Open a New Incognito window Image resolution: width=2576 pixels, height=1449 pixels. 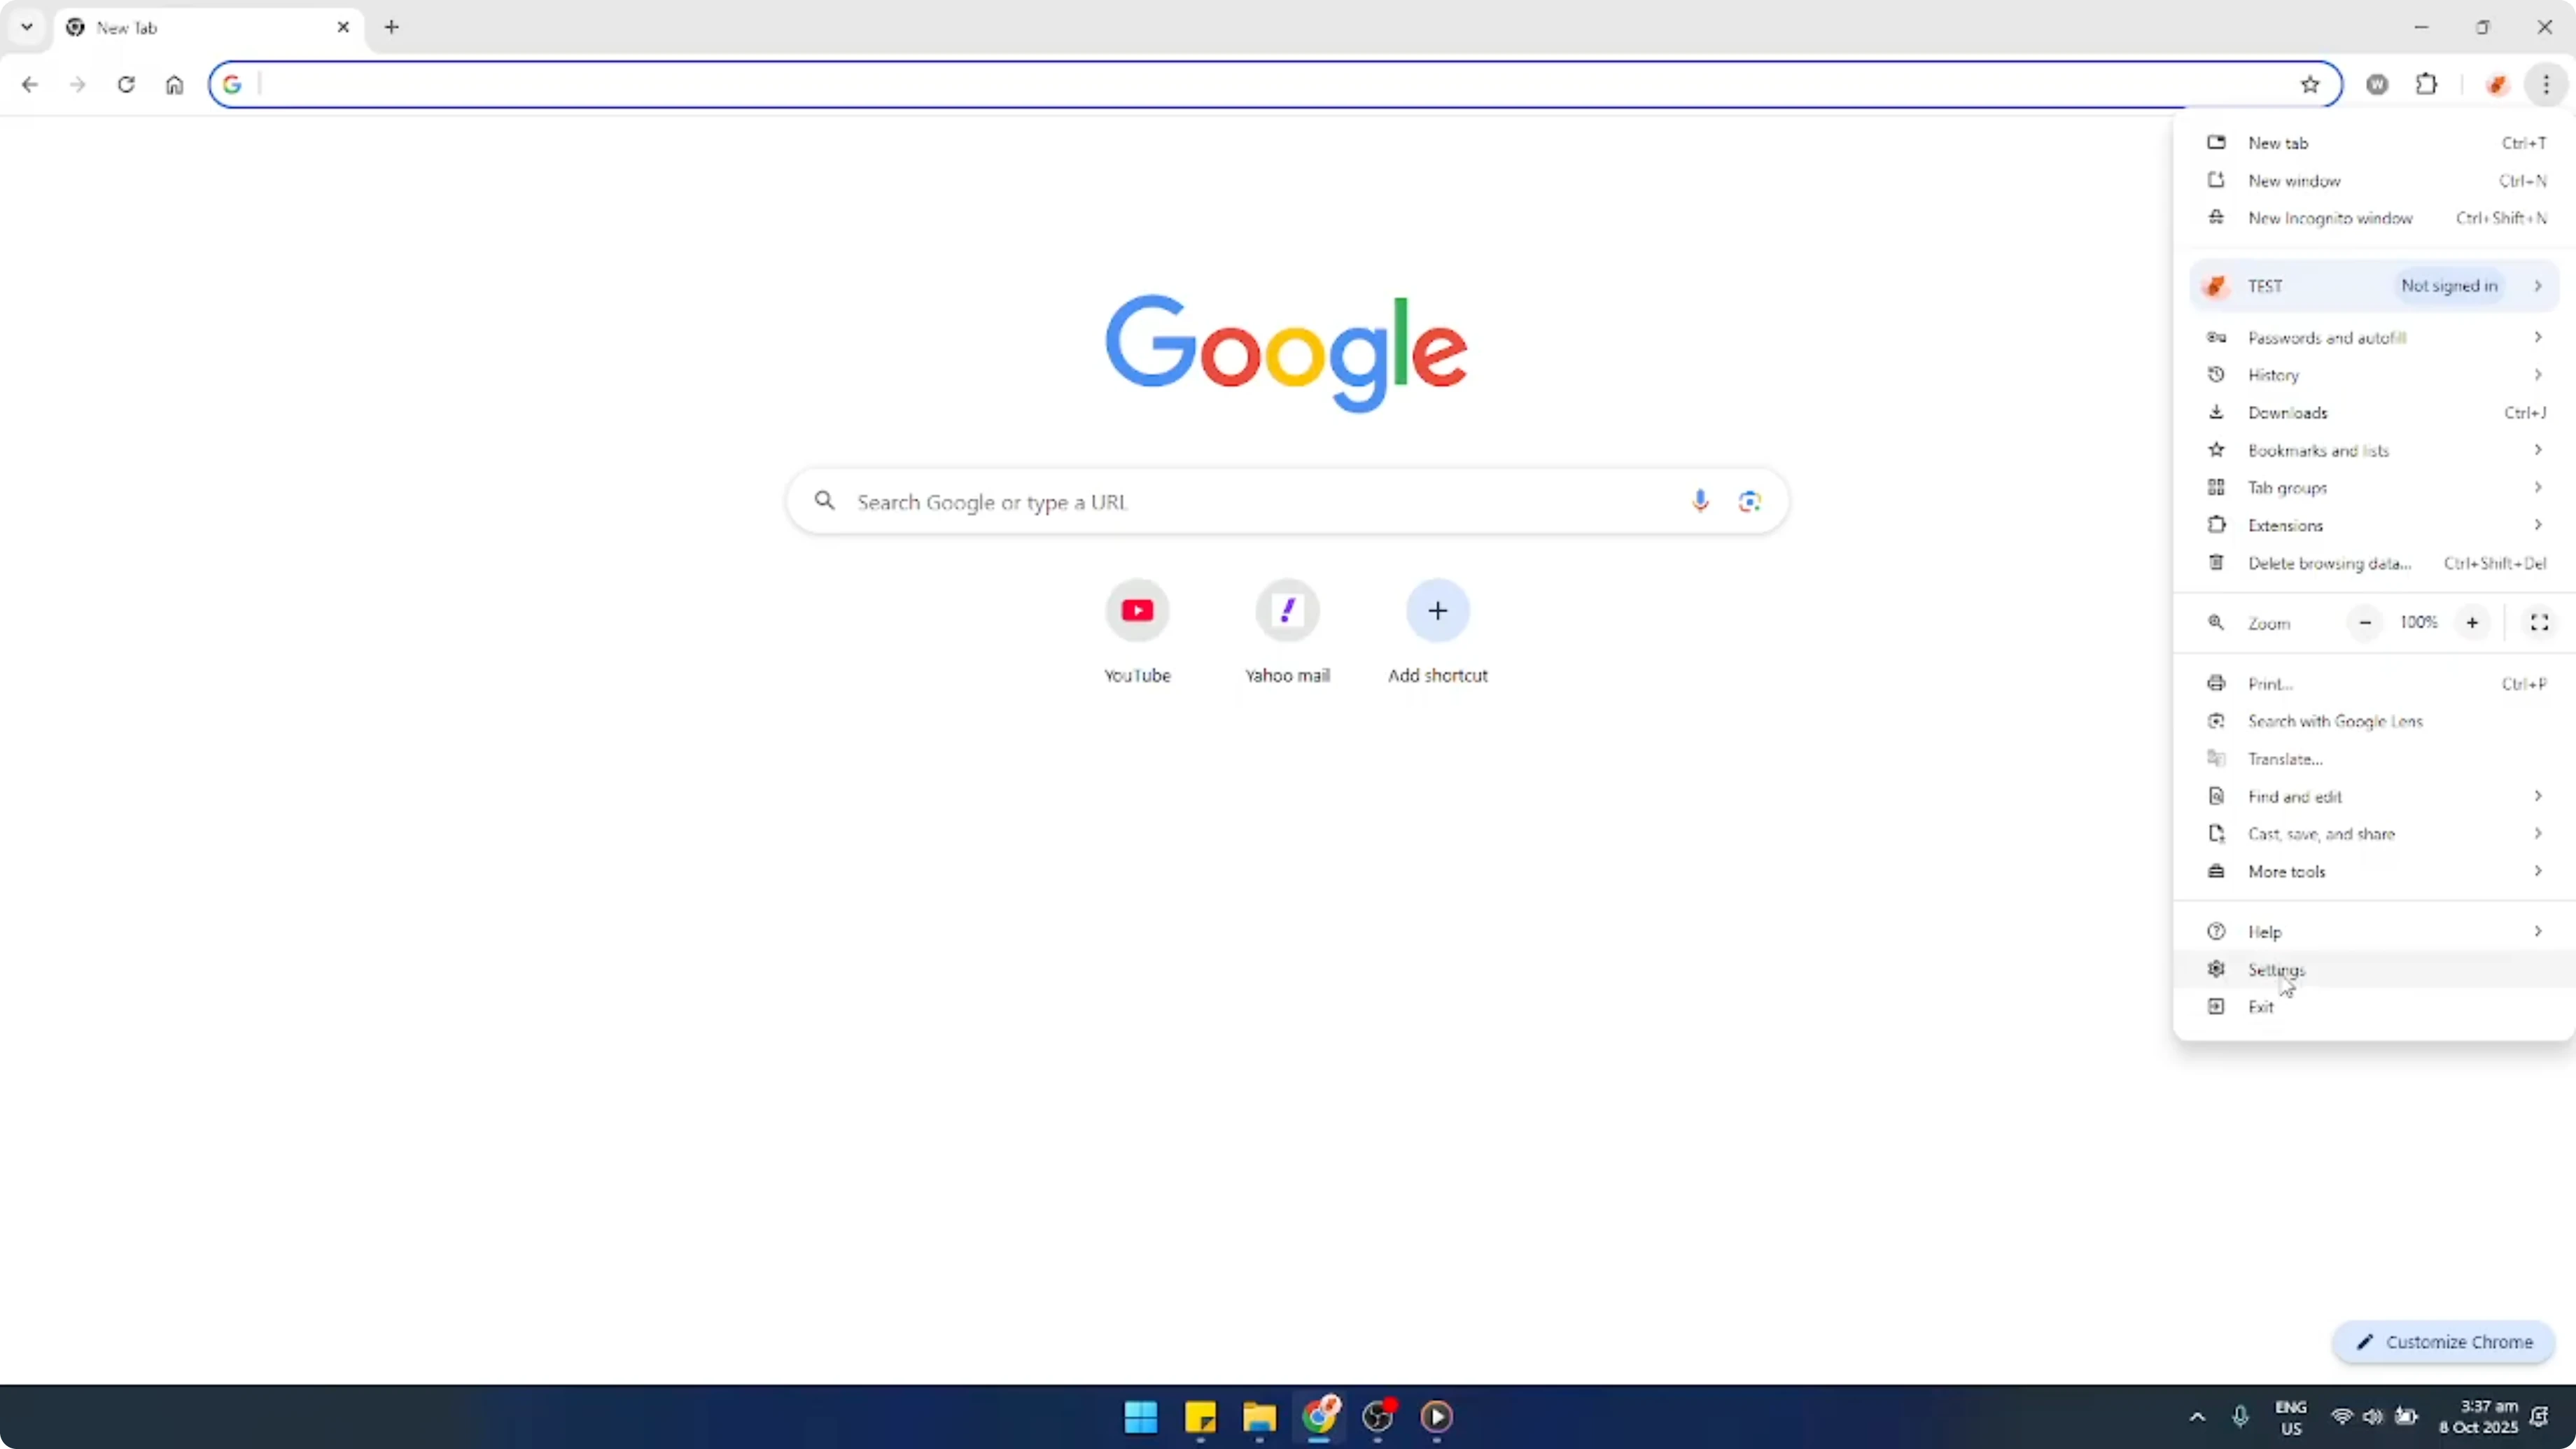coord(2375,218)
